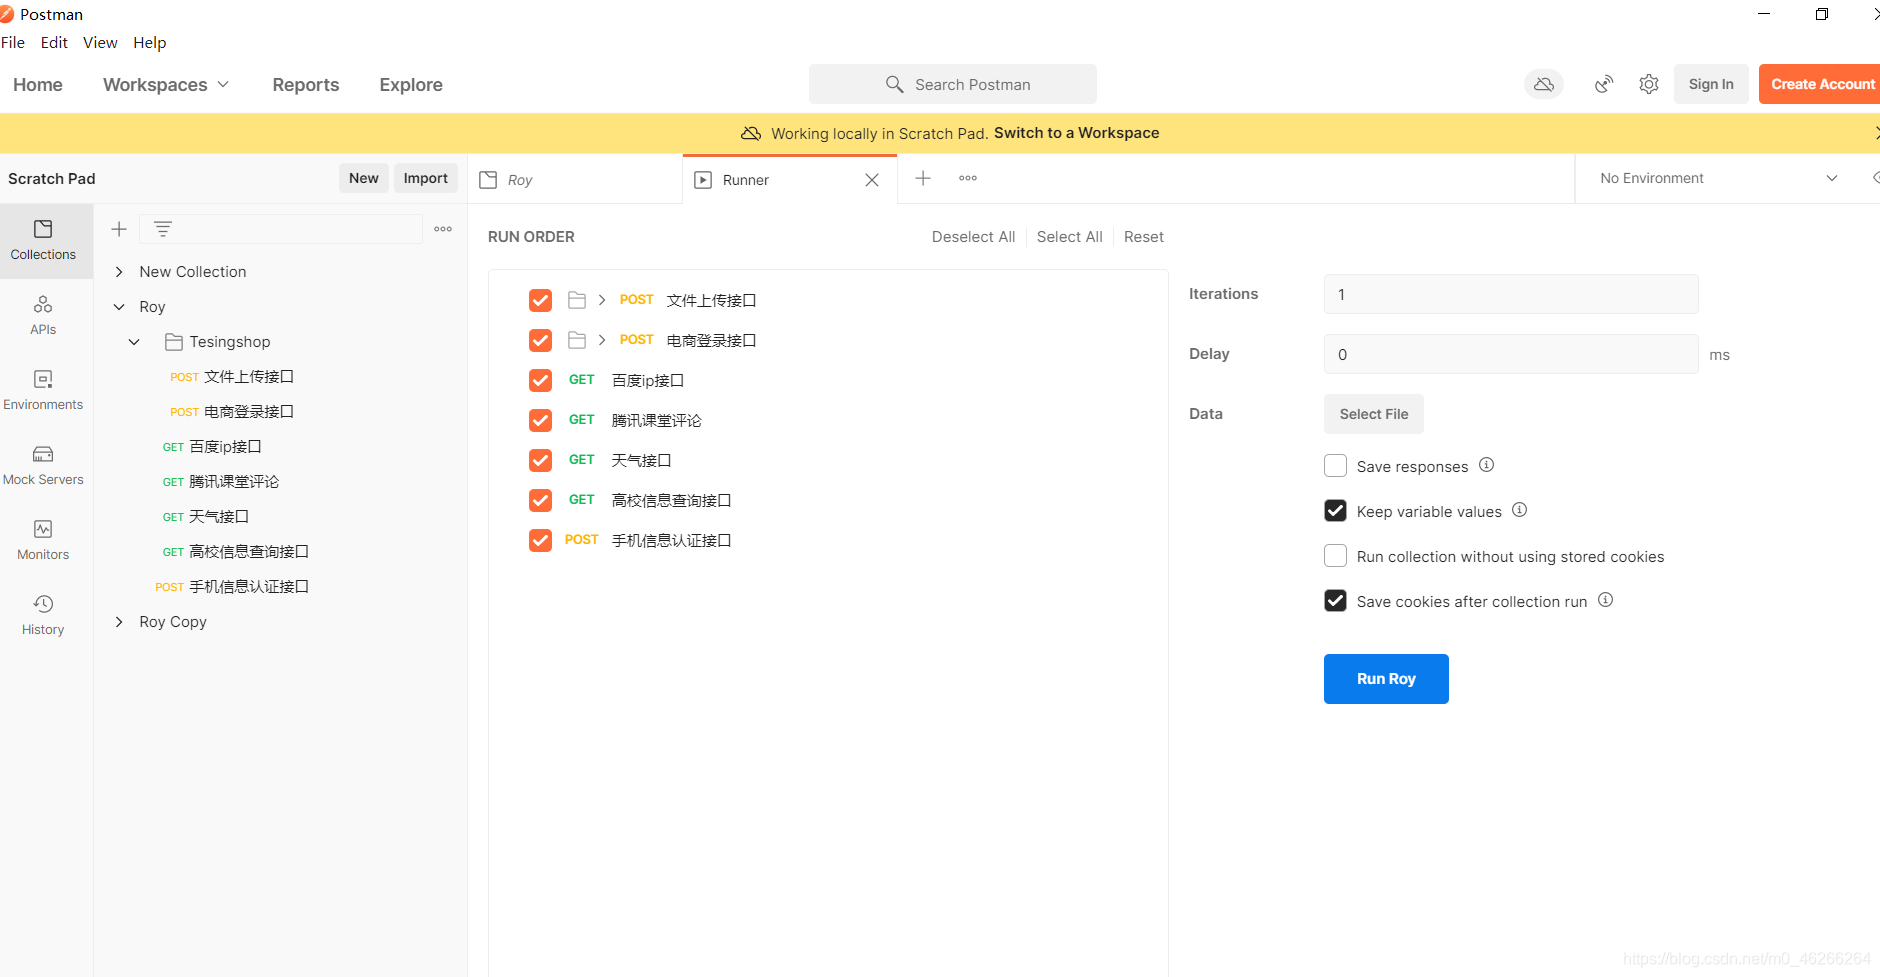
Task: Click the Iterations input field
Action: click(1511, 294)
